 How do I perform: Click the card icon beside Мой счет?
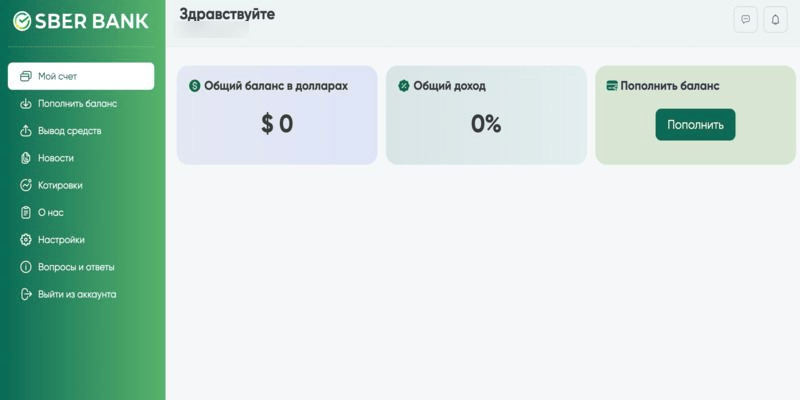point(26,77)
